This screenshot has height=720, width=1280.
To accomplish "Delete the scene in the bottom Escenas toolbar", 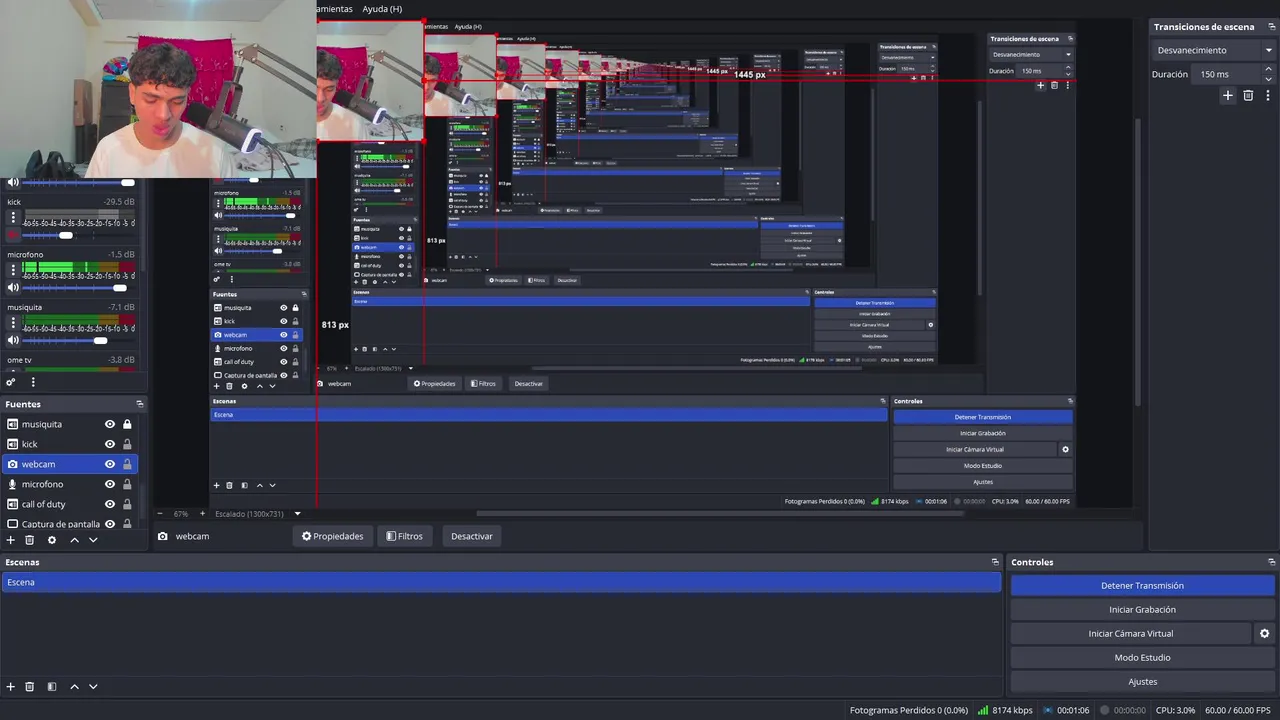I will (30, 687).
